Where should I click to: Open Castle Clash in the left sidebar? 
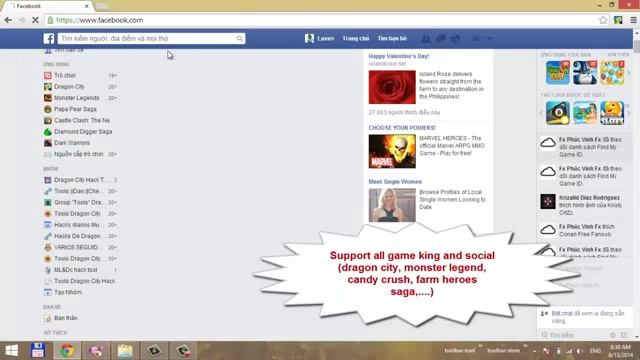pyautogui.click(x=82, y=120)
